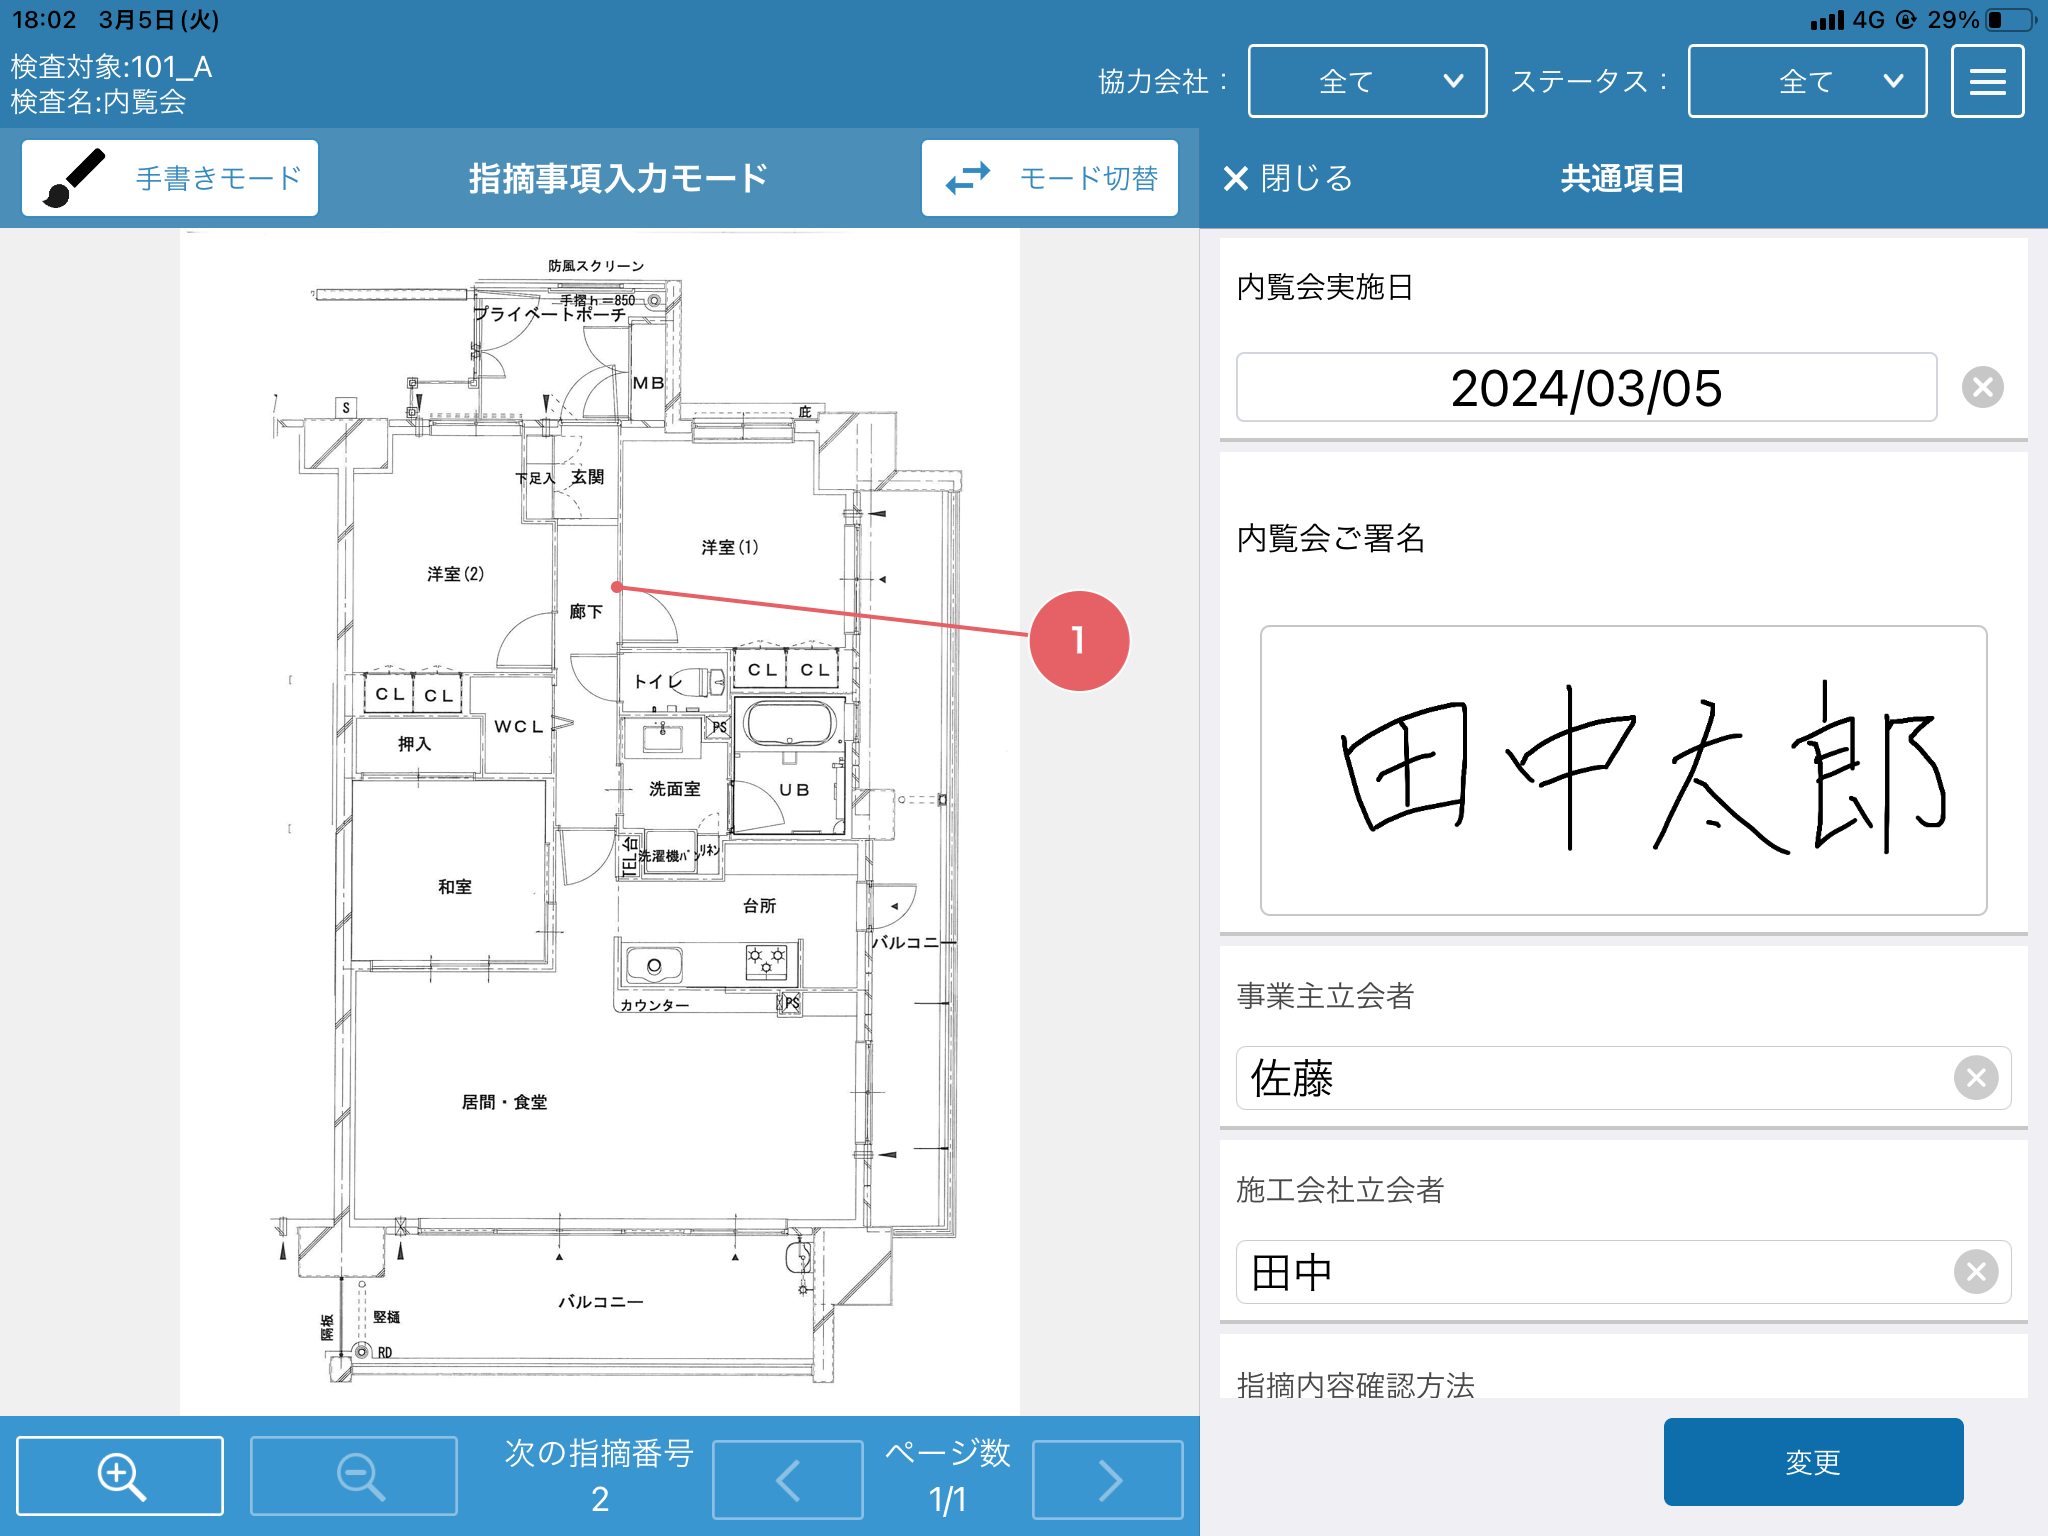Viewport: 2048px width, 1536px height.
Task: Open the hamburger menu in the top right
Action: click(x=1988, y=80)
